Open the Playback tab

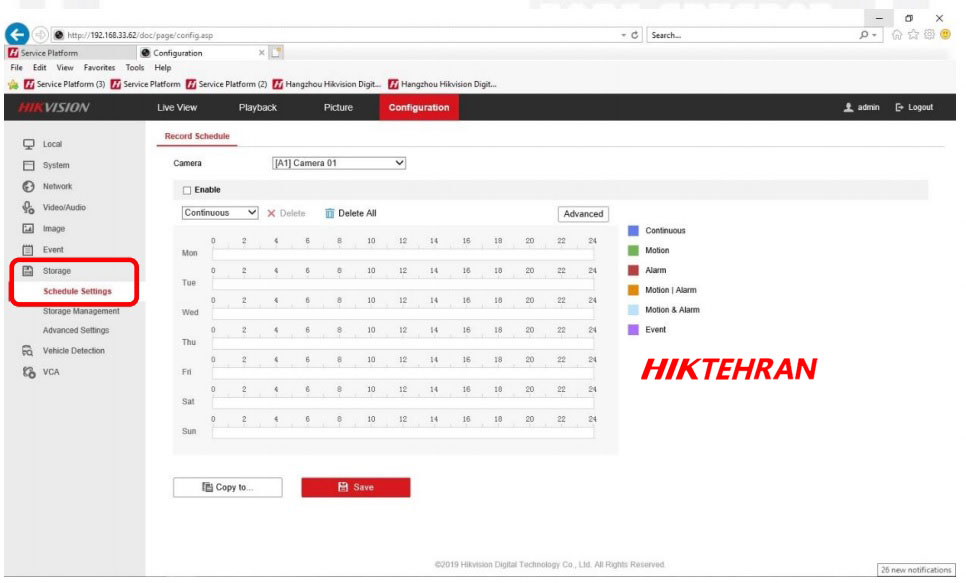(258, 107)
